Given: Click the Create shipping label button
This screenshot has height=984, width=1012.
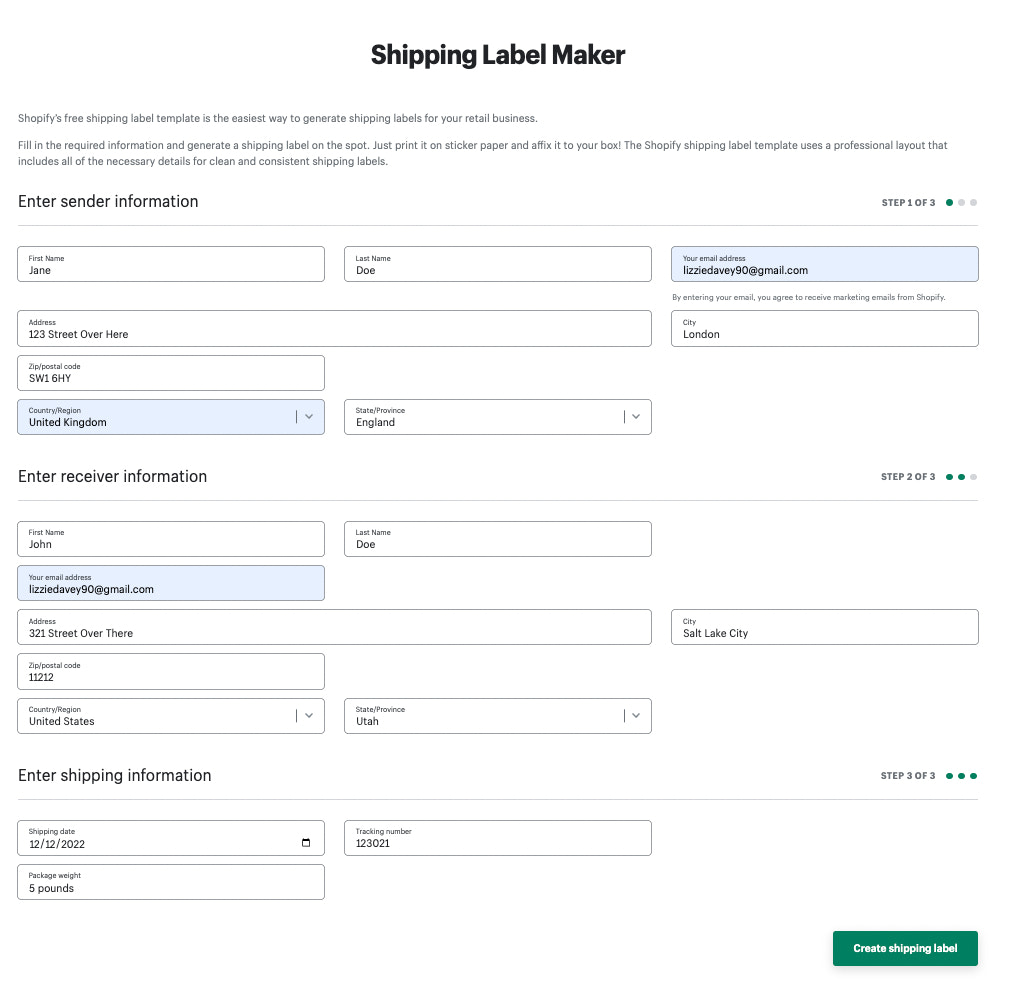Looking at the screenshot, I should pos(904,948).
